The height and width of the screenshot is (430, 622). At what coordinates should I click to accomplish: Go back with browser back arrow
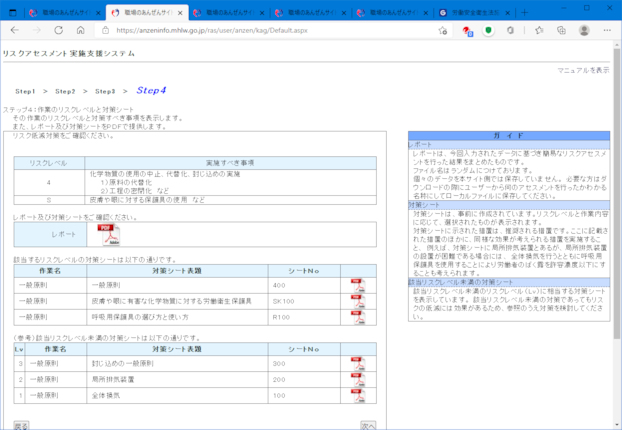click(x=15, y=30)
